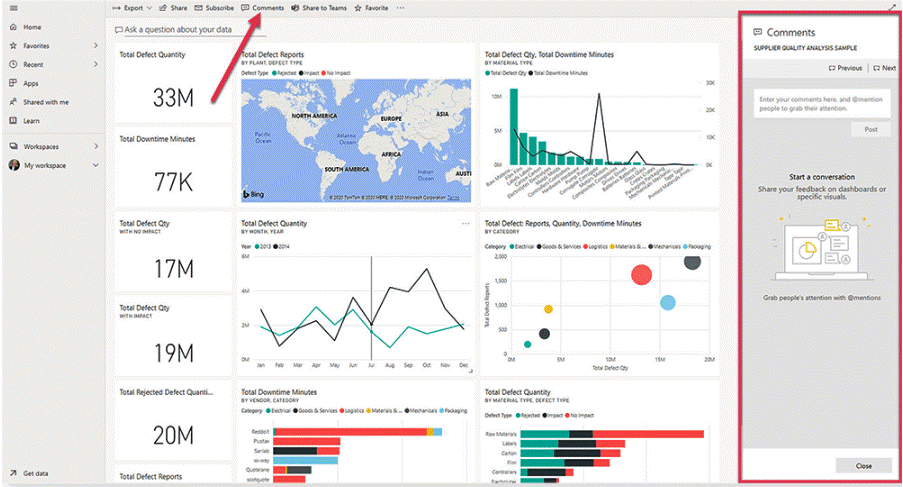This screenshot has width=903, height=487.
Task: Select the Total Defect Quantity 33M tile
Action: pyautogui.click(x=173, y=83)
